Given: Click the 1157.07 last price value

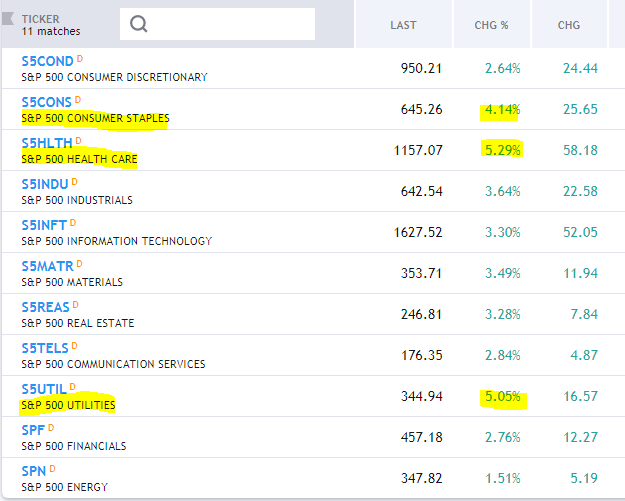Looking at the screenshot, I should point(418,150).
